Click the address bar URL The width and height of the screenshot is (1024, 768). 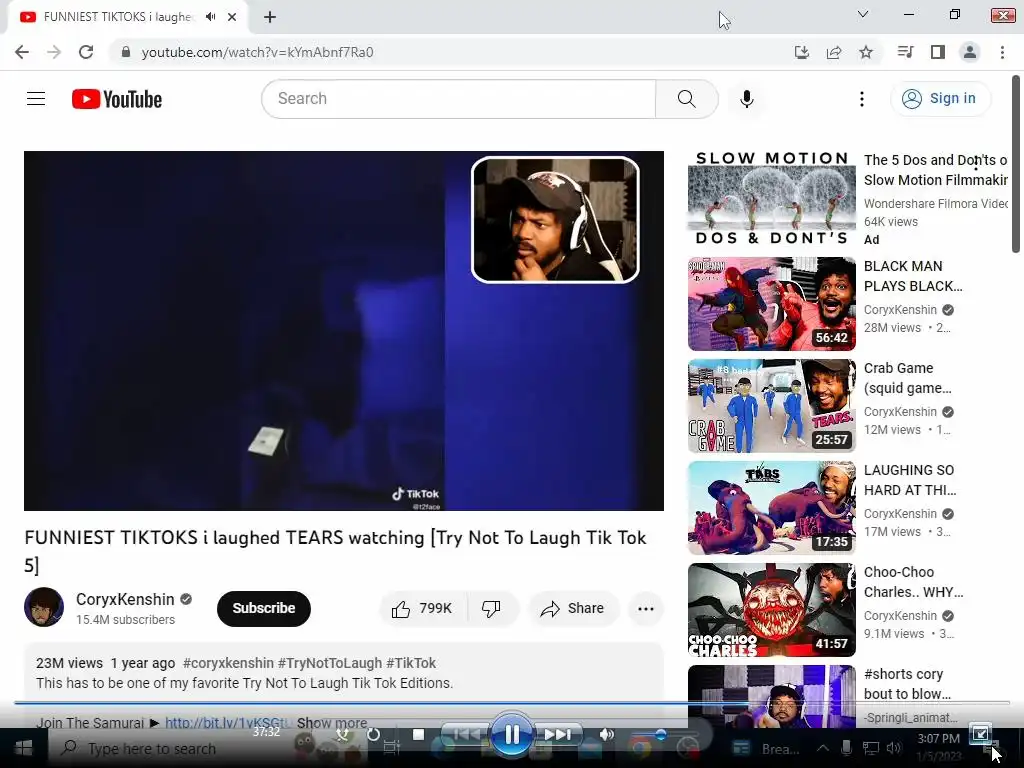coord(257,52)
